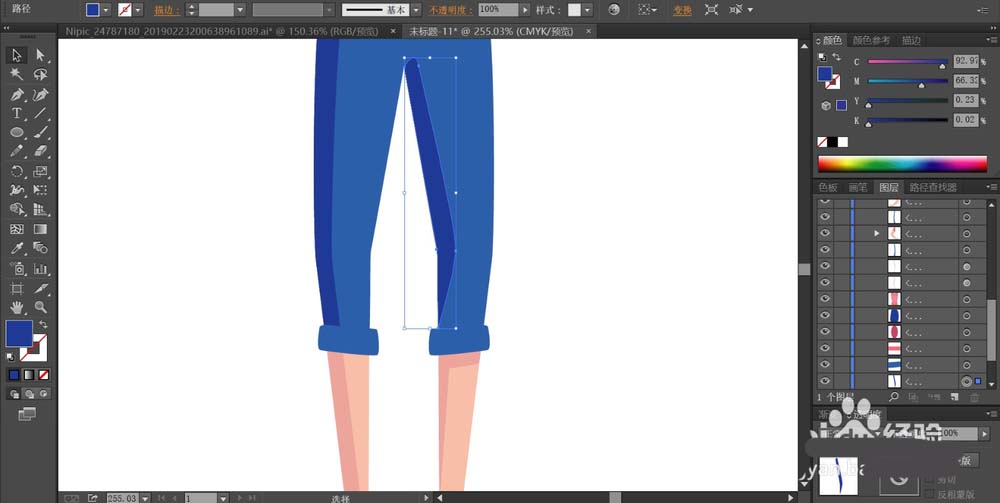The width and height of the screenshot is (1000, 503).
Task: Toggle visibility of the bottom layer row
Action: 825,381
